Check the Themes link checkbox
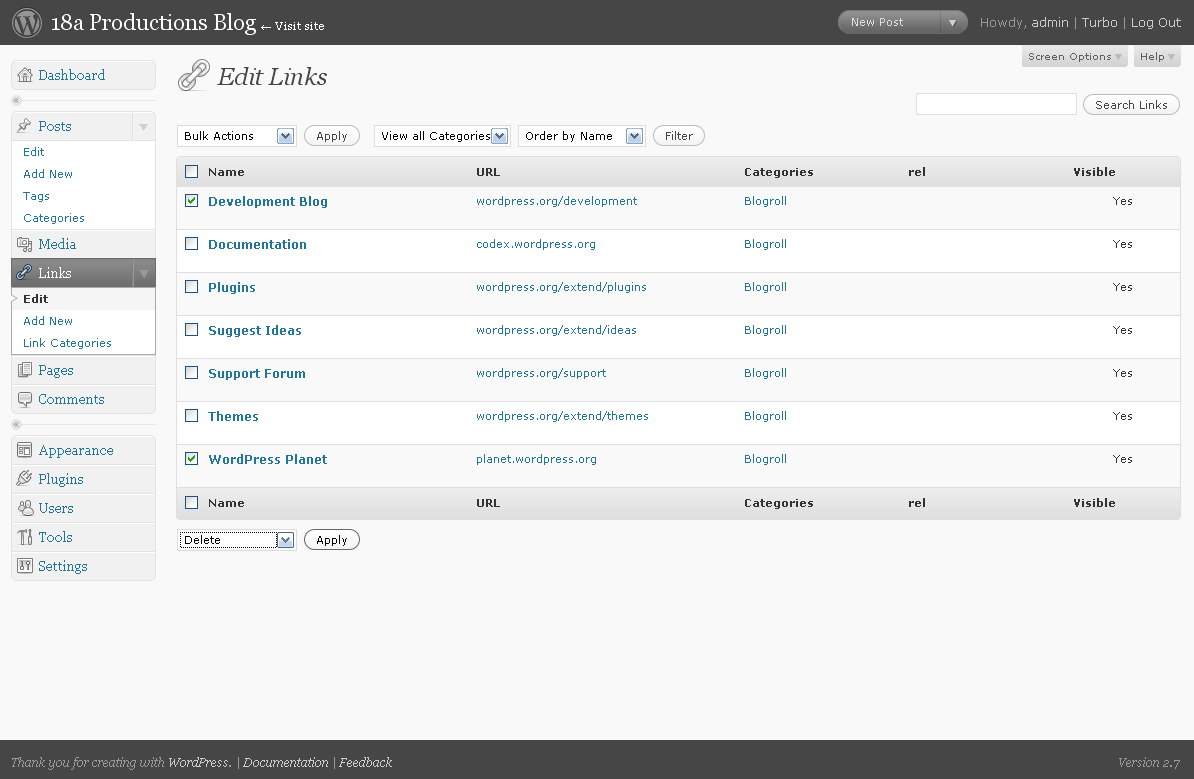The height and width of the screenshot is (779, 1194). tap(192, 416)
